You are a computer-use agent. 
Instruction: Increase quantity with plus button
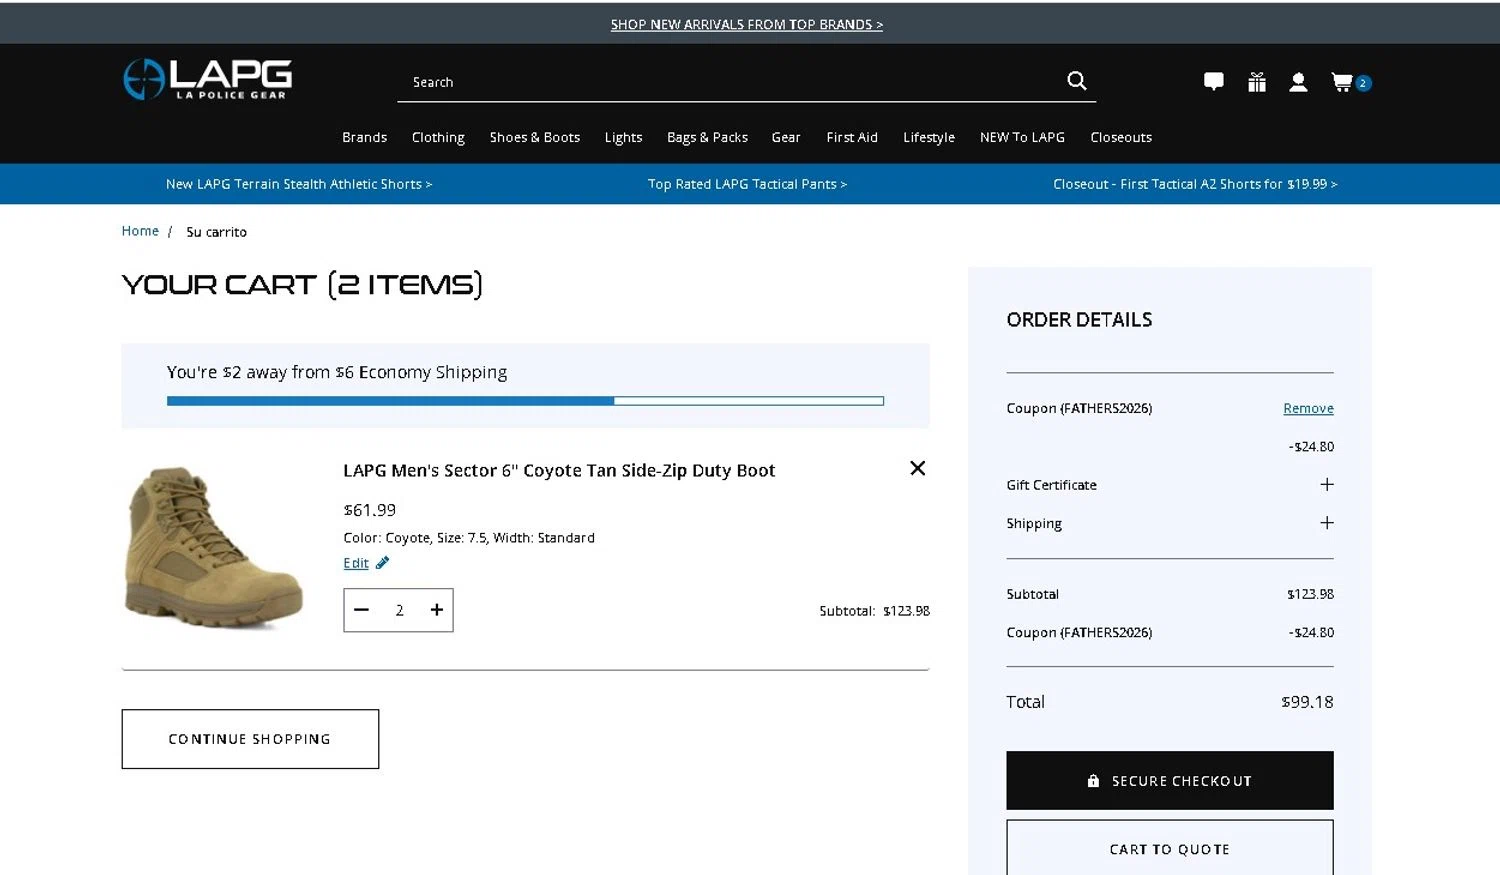436,610
